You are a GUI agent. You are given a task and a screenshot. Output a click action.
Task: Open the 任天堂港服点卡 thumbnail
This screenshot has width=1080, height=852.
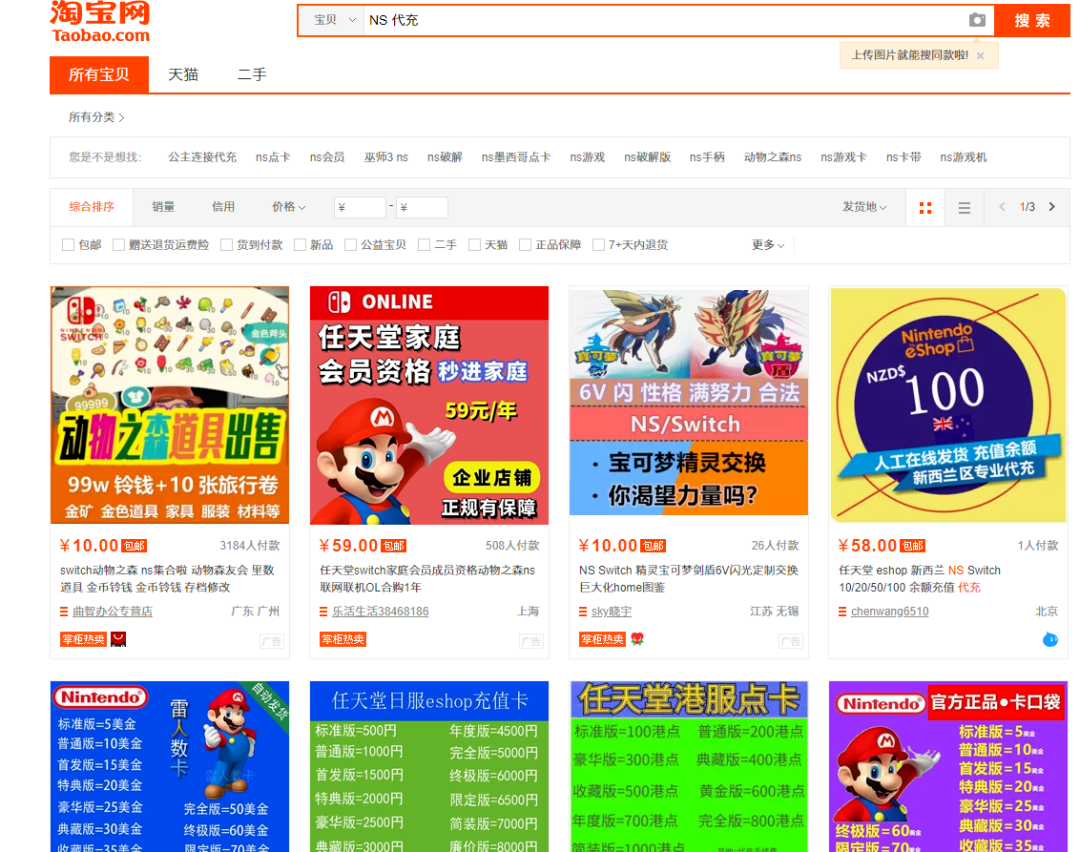[689, 767]
